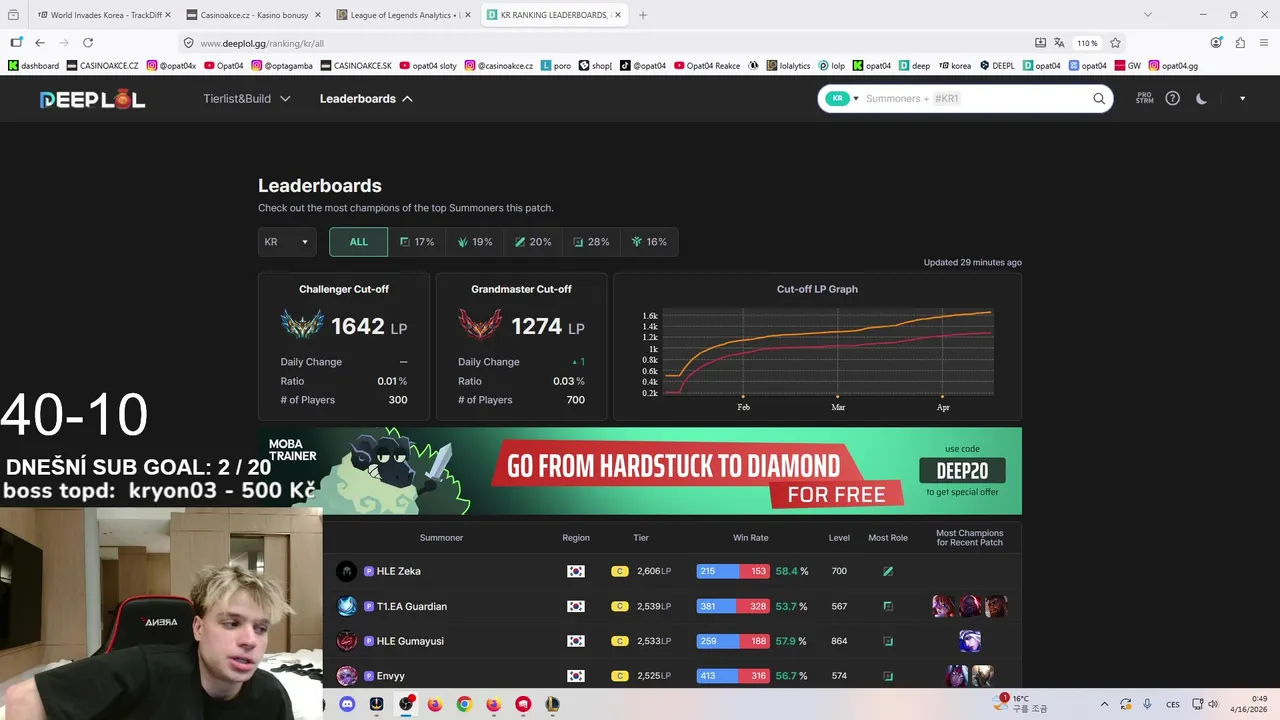
Task: Open HLE Gumayusi's summoner profile
Action: coord(410,641)
